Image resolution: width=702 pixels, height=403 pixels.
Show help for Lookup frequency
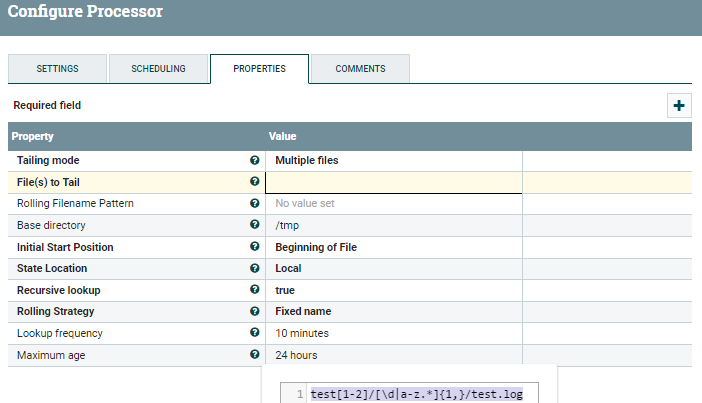point(255,333)
